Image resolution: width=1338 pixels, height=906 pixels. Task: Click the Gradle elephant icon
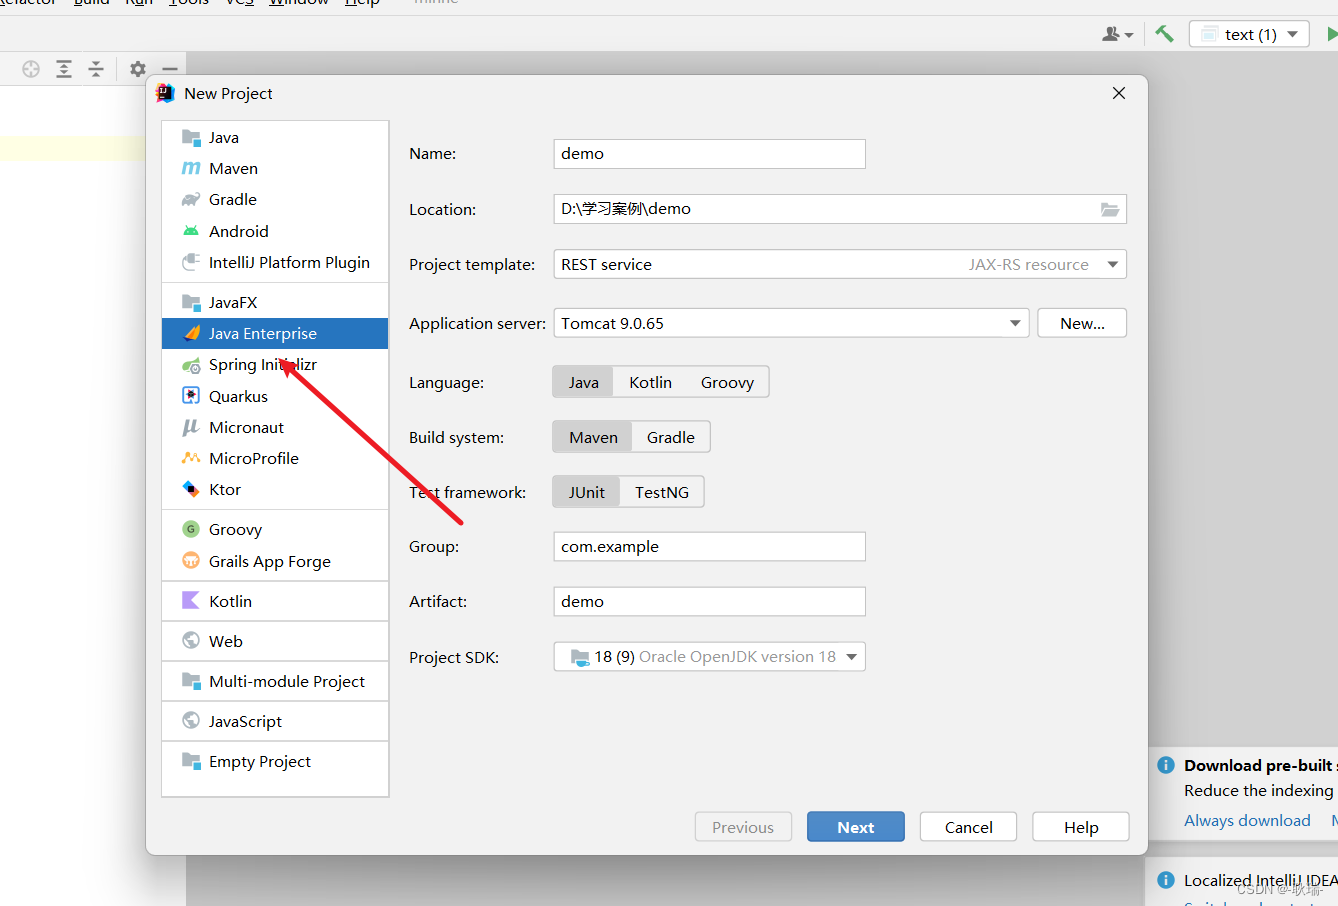pyautogui.click(x=191, y=199)
